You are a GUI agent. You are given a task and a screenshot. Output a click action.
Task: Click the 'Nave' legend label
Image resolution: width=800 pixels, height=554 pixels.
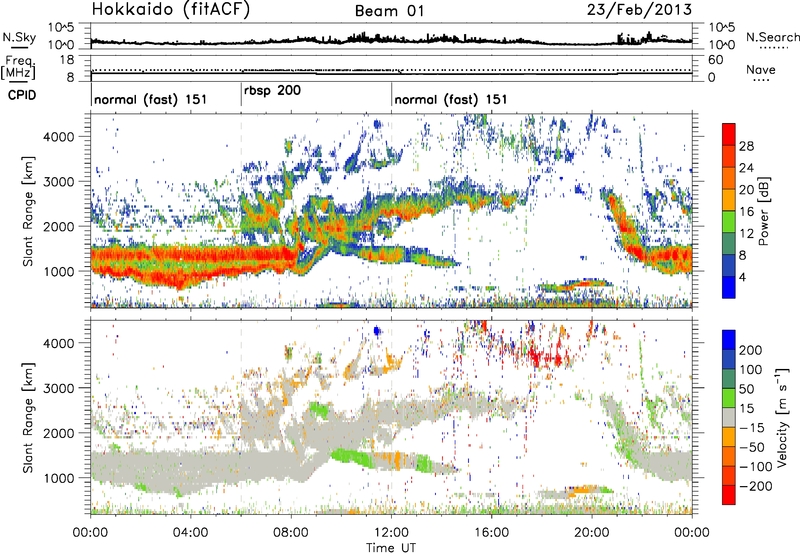tap(760, 70)
